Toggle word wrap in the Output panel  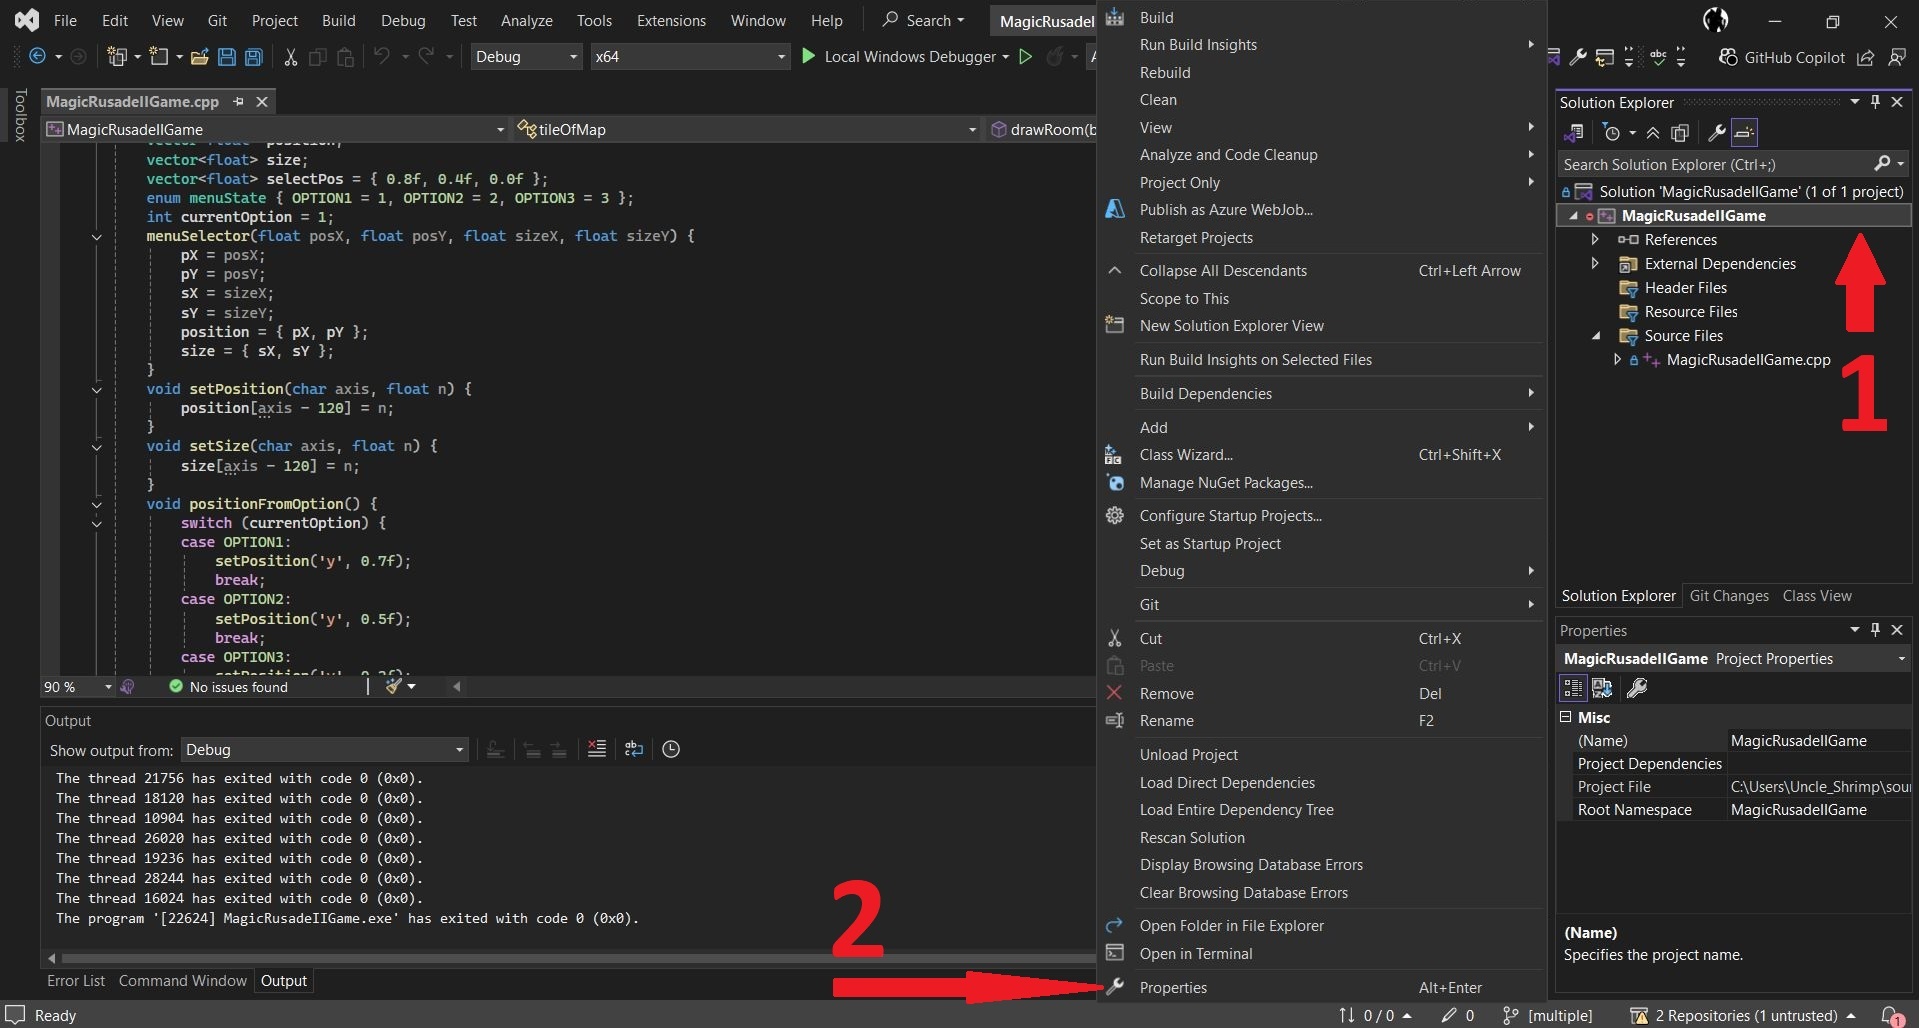click(x=634, y=749)
